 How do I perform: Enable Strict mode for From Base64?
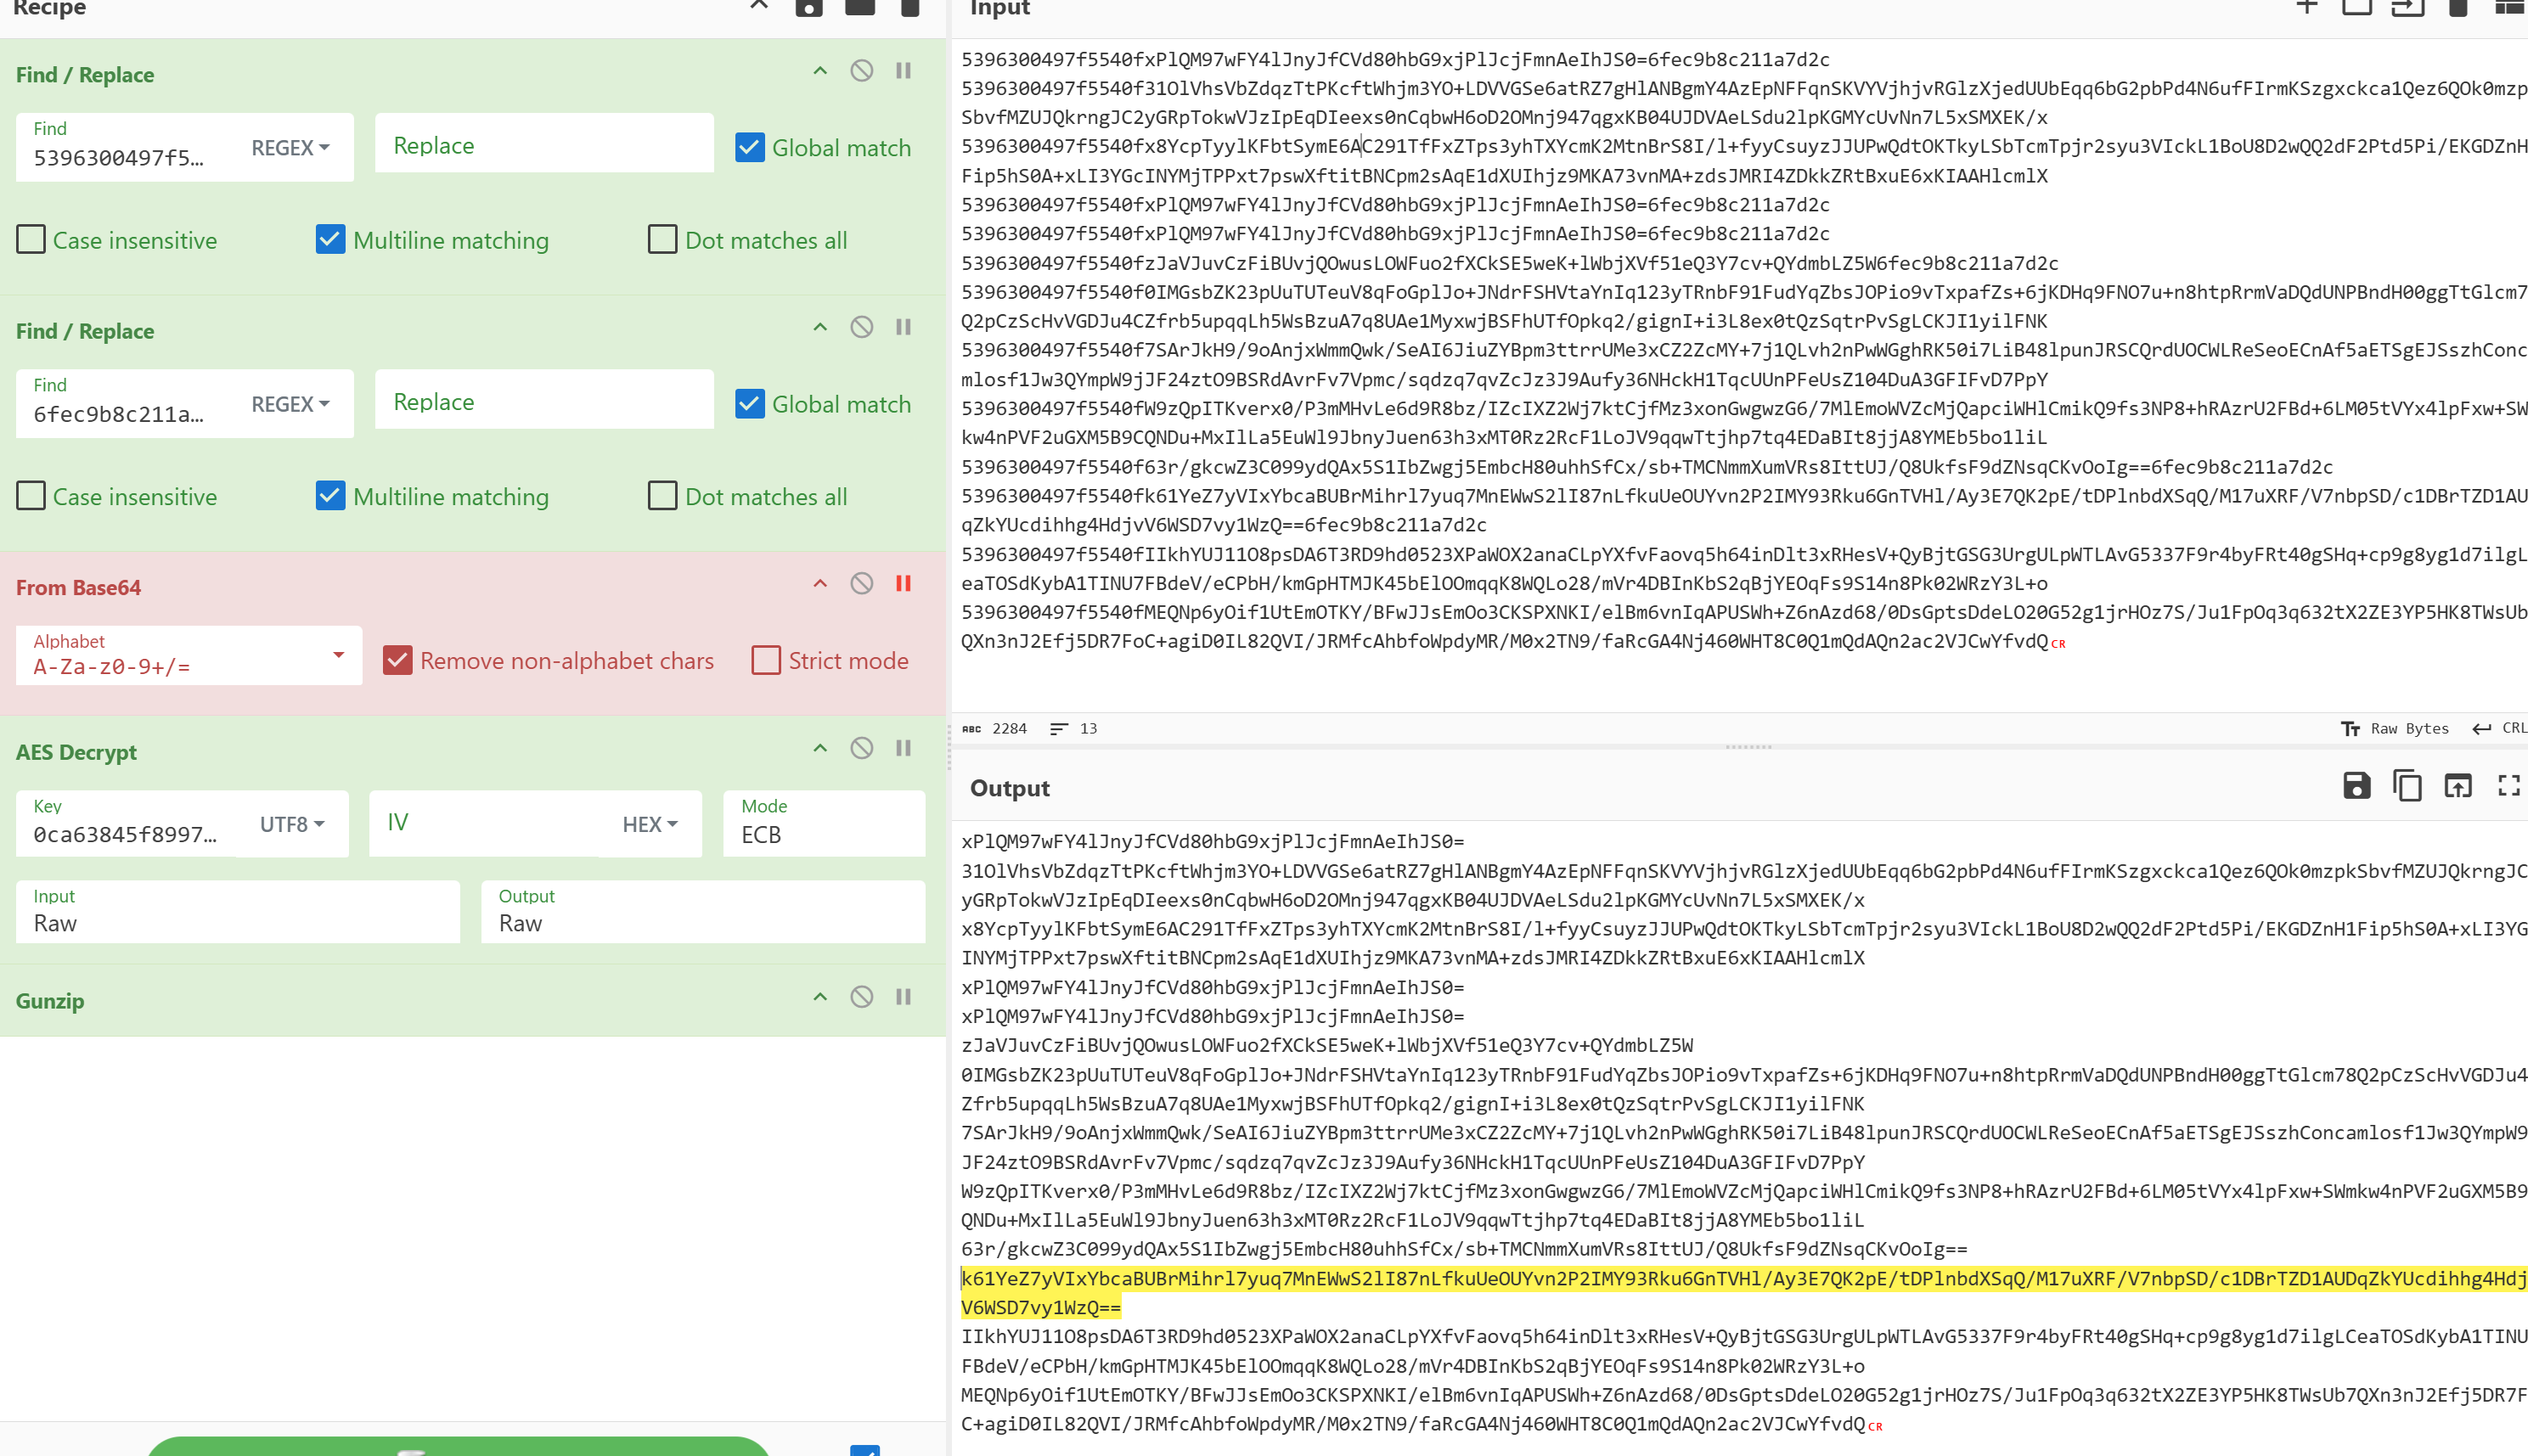pos(766,661)
